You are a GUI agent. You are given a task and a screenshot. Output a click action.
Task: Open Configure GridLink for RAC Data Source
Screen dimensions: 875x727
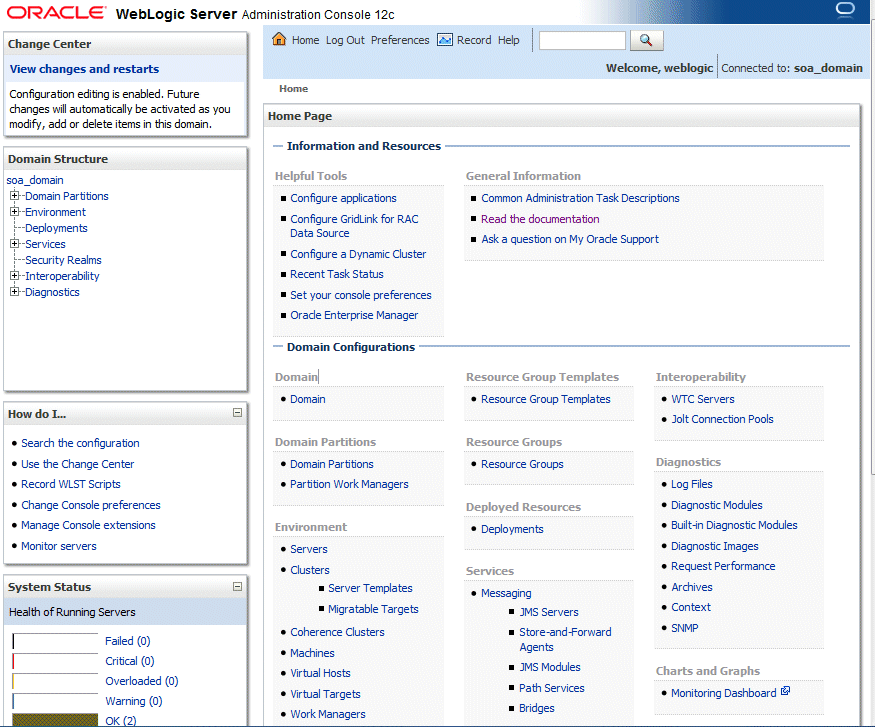pyautogui.click(x=354, y=226)
